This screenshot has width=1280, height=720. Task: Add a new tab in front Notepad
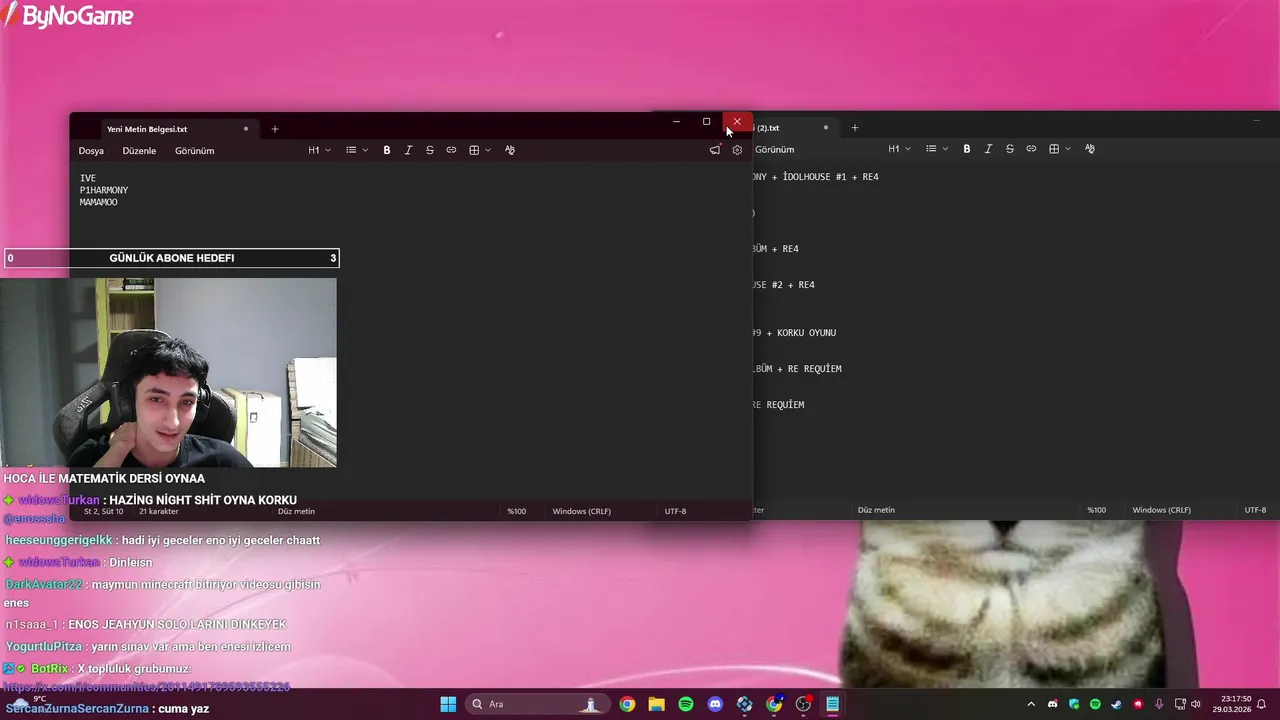[x=275, y=129]
